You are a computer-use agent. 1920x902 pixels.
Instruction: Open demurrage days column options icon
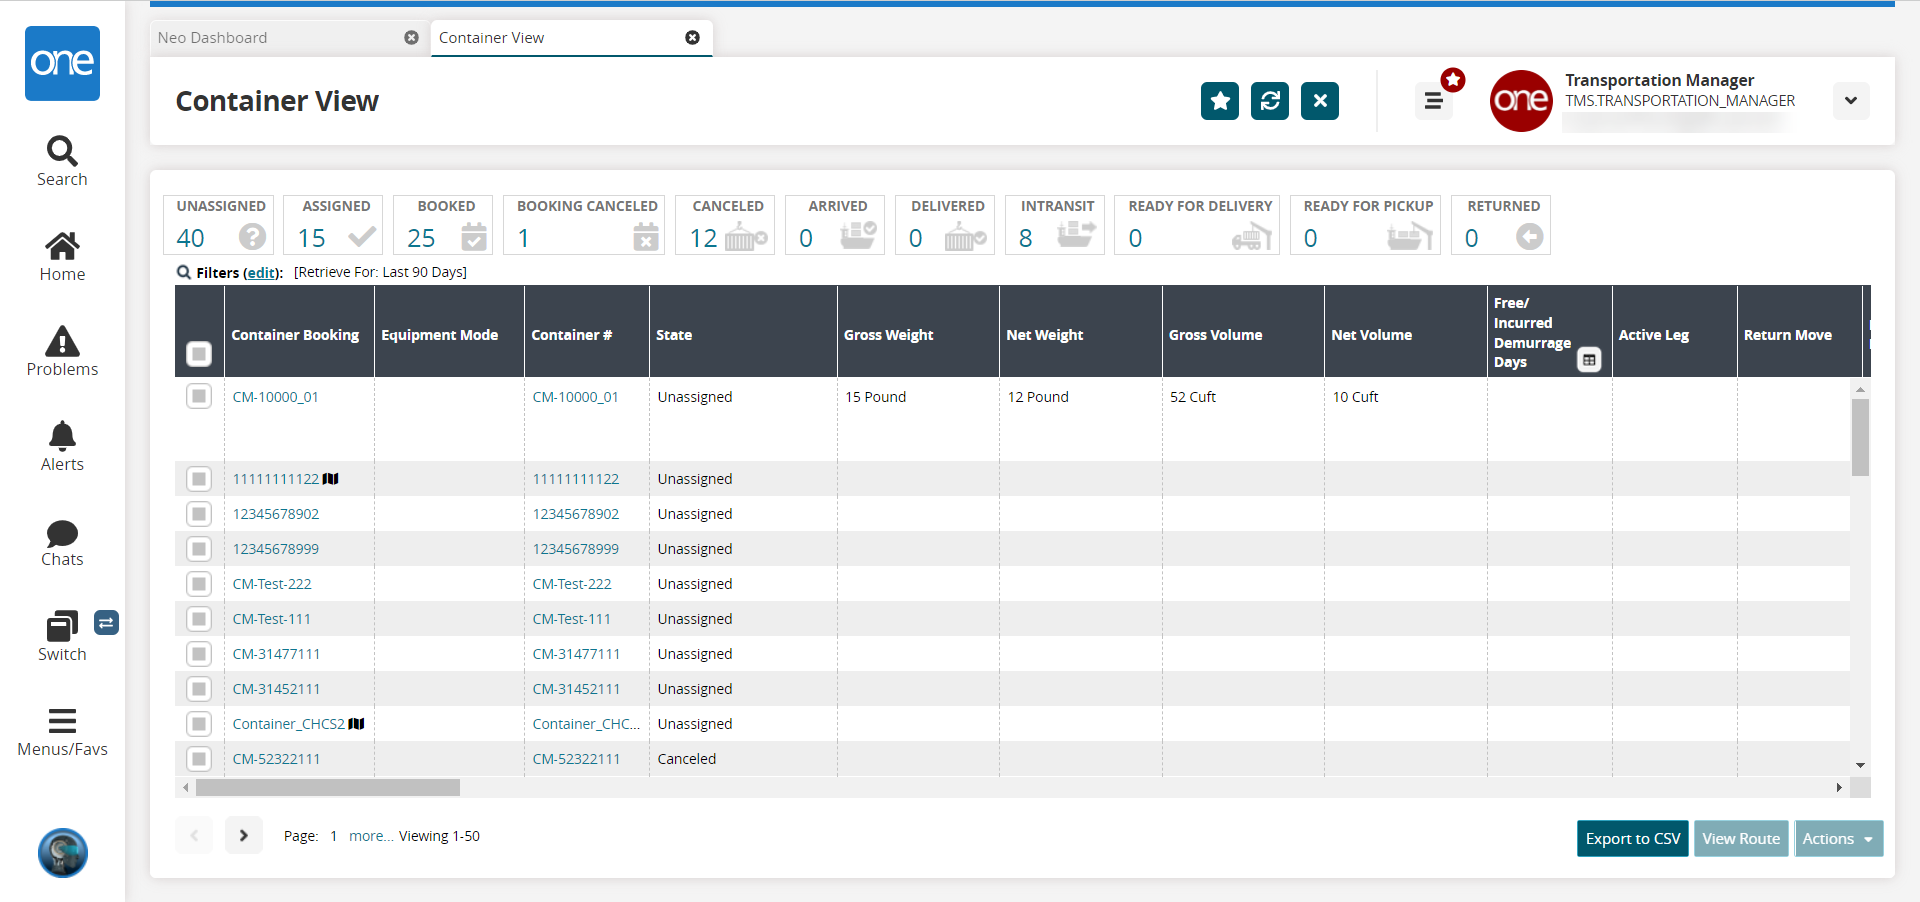point(1588,360)
